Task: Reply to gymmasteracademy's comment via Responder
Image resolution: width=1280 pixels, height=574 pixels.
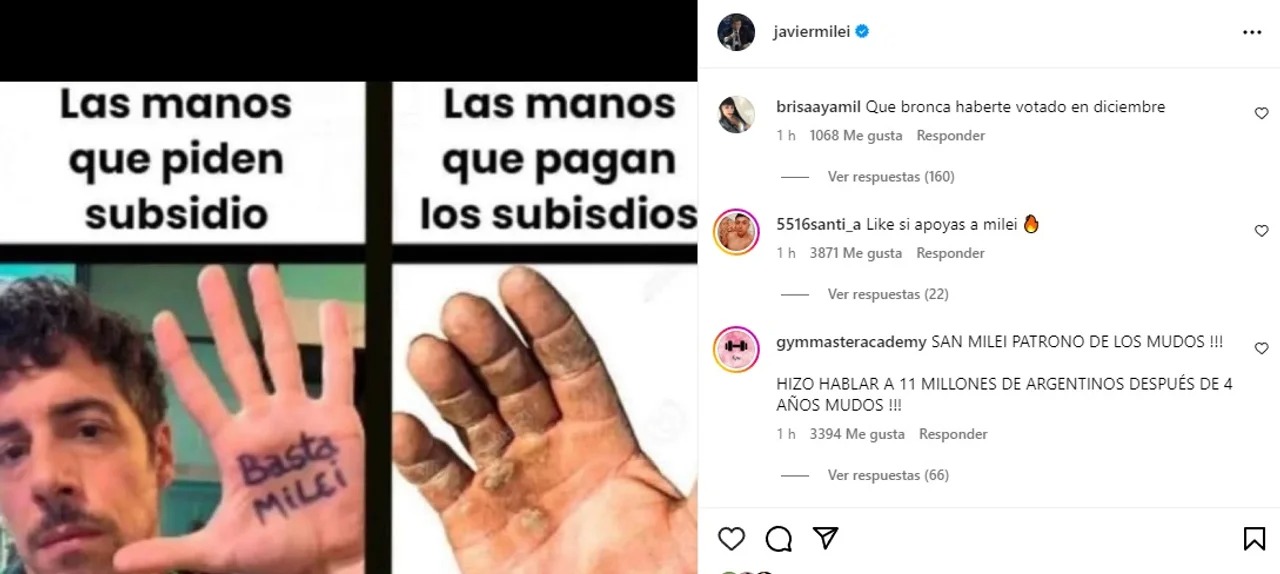Action: tap(953, 434)
